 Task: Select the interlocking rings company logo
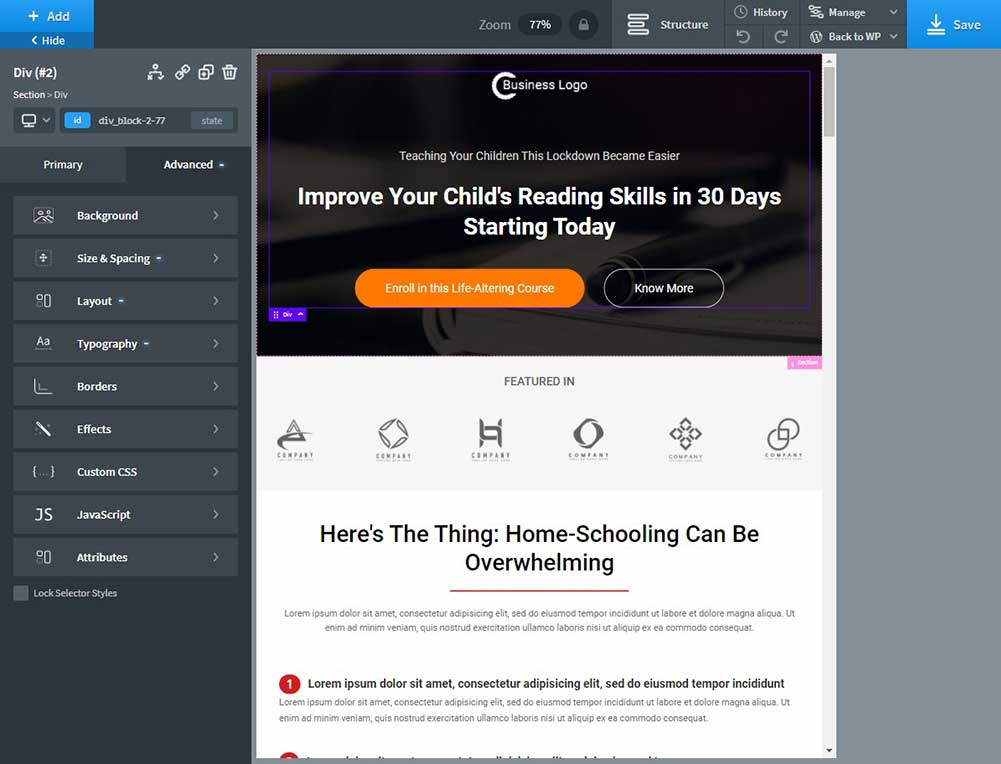click(783, 438)
